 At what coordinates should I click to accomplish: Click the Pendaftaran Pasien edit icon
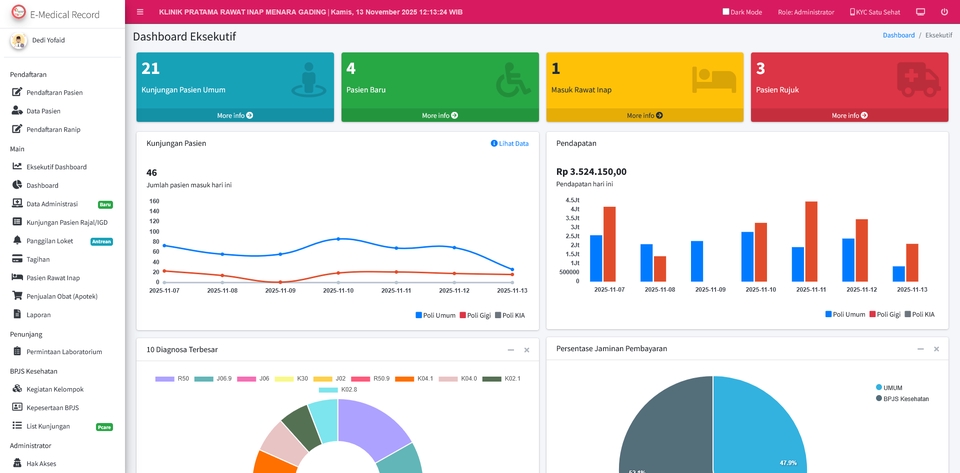point(17,92)
